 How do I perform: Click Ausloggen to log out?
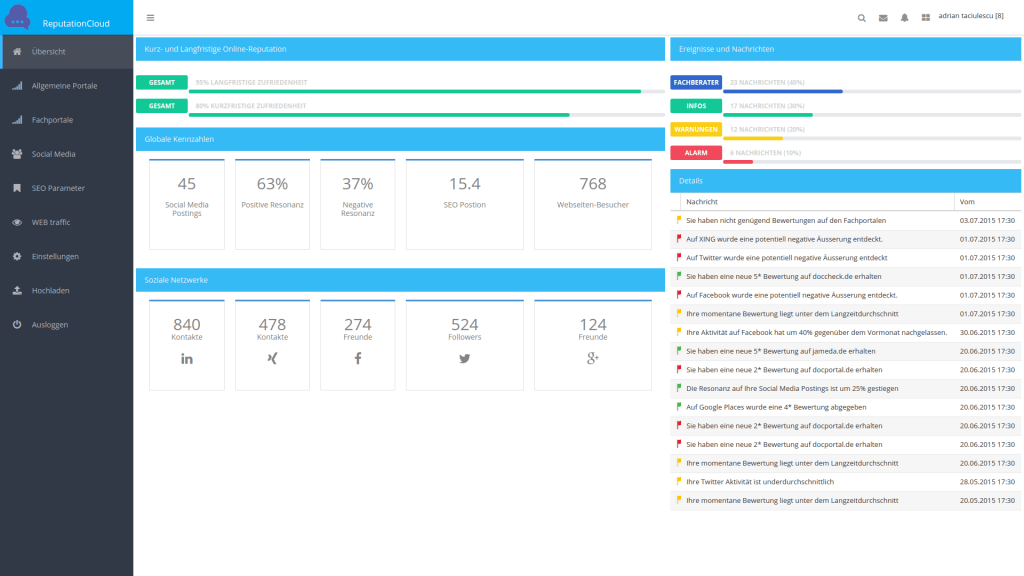pyautogui.click(x=50, y=324)
